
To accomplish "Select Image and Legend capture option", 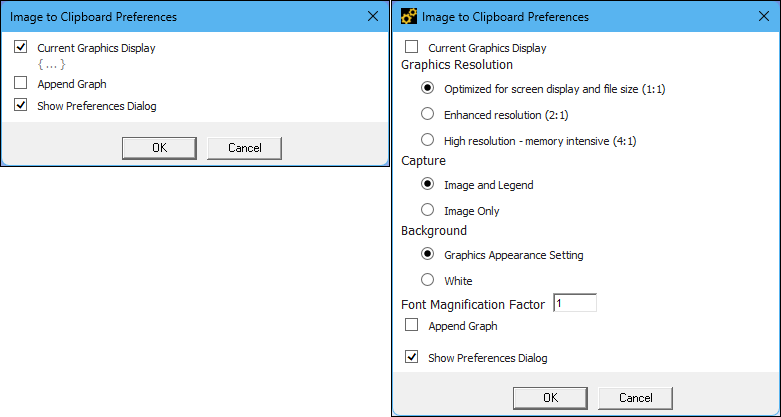I will click(x=428, y=184).
